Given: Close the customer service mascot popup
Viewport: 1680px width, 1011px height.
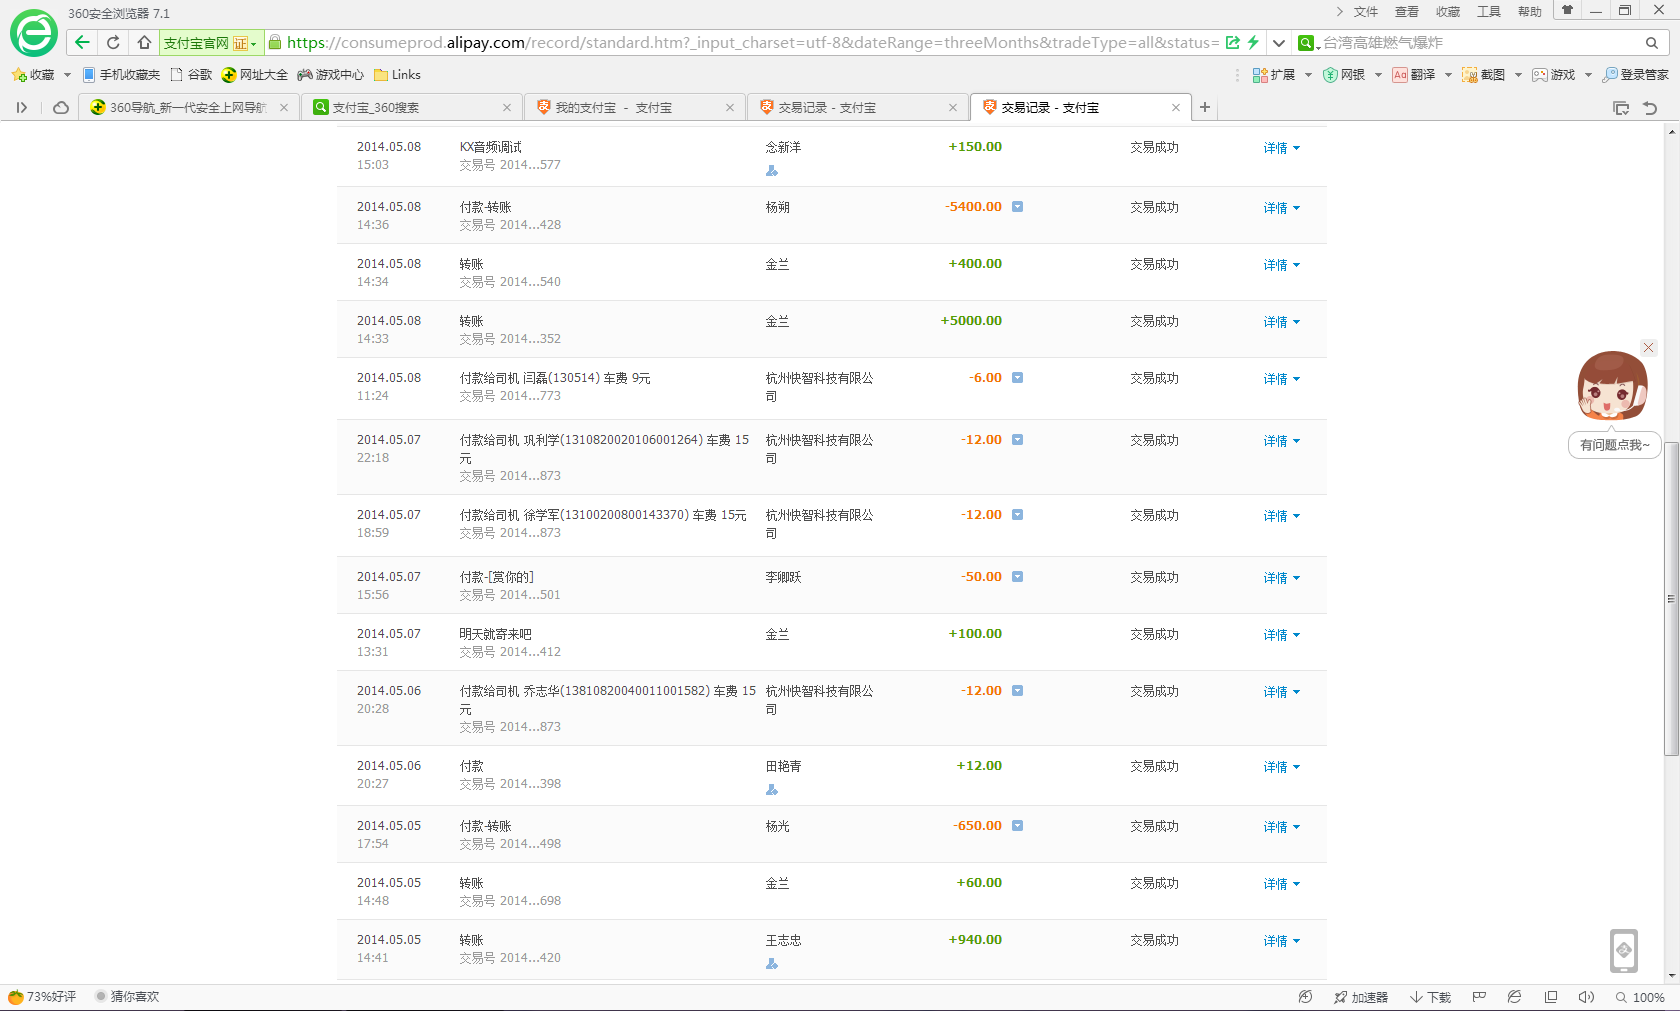Looking at the screenshot, I should 1649,348.
